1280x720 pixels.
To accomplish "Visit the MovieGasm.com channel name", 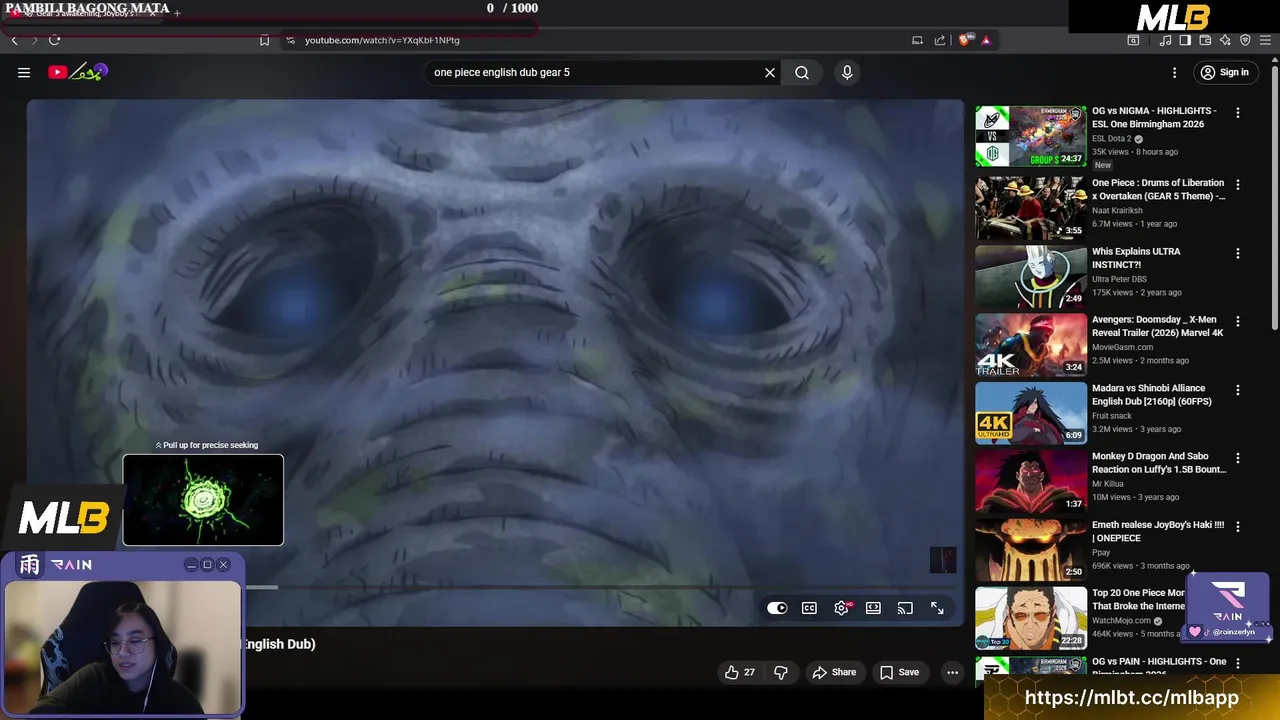I will 1122,347.
